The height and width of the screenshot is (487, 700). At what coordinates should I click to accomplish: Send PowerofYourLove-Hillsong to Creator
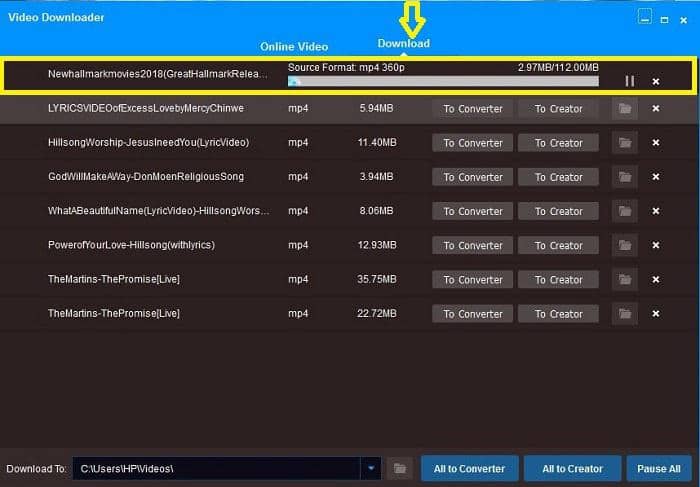coord(558,246)
